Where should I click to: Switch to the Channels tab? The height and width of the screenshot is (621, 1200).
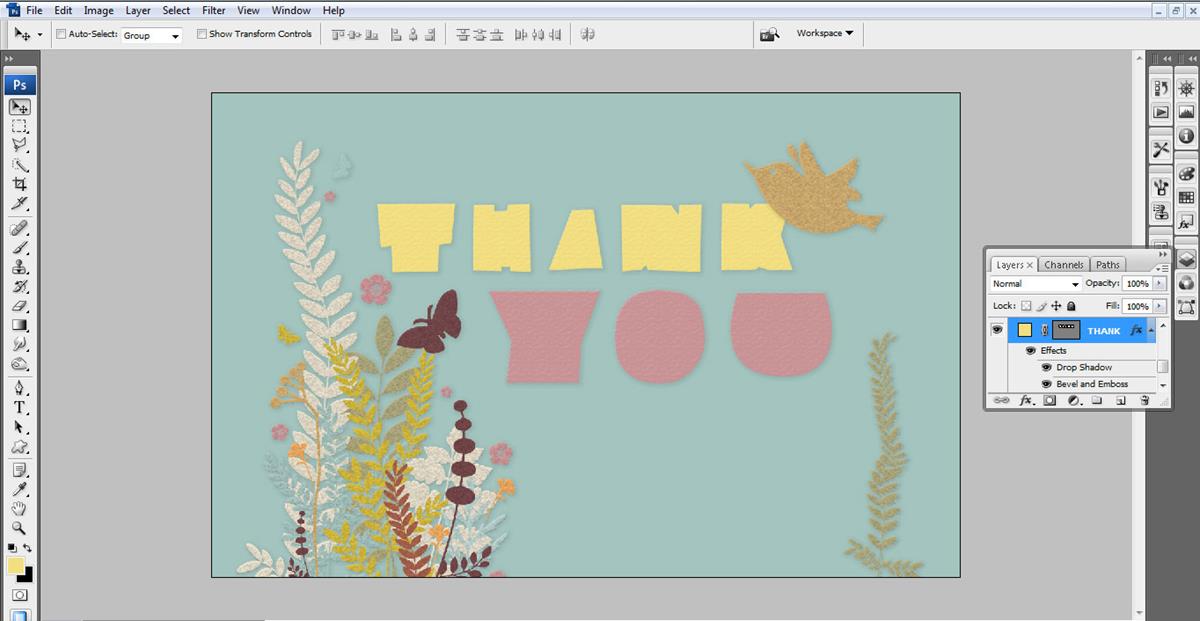pos(1064,265)
